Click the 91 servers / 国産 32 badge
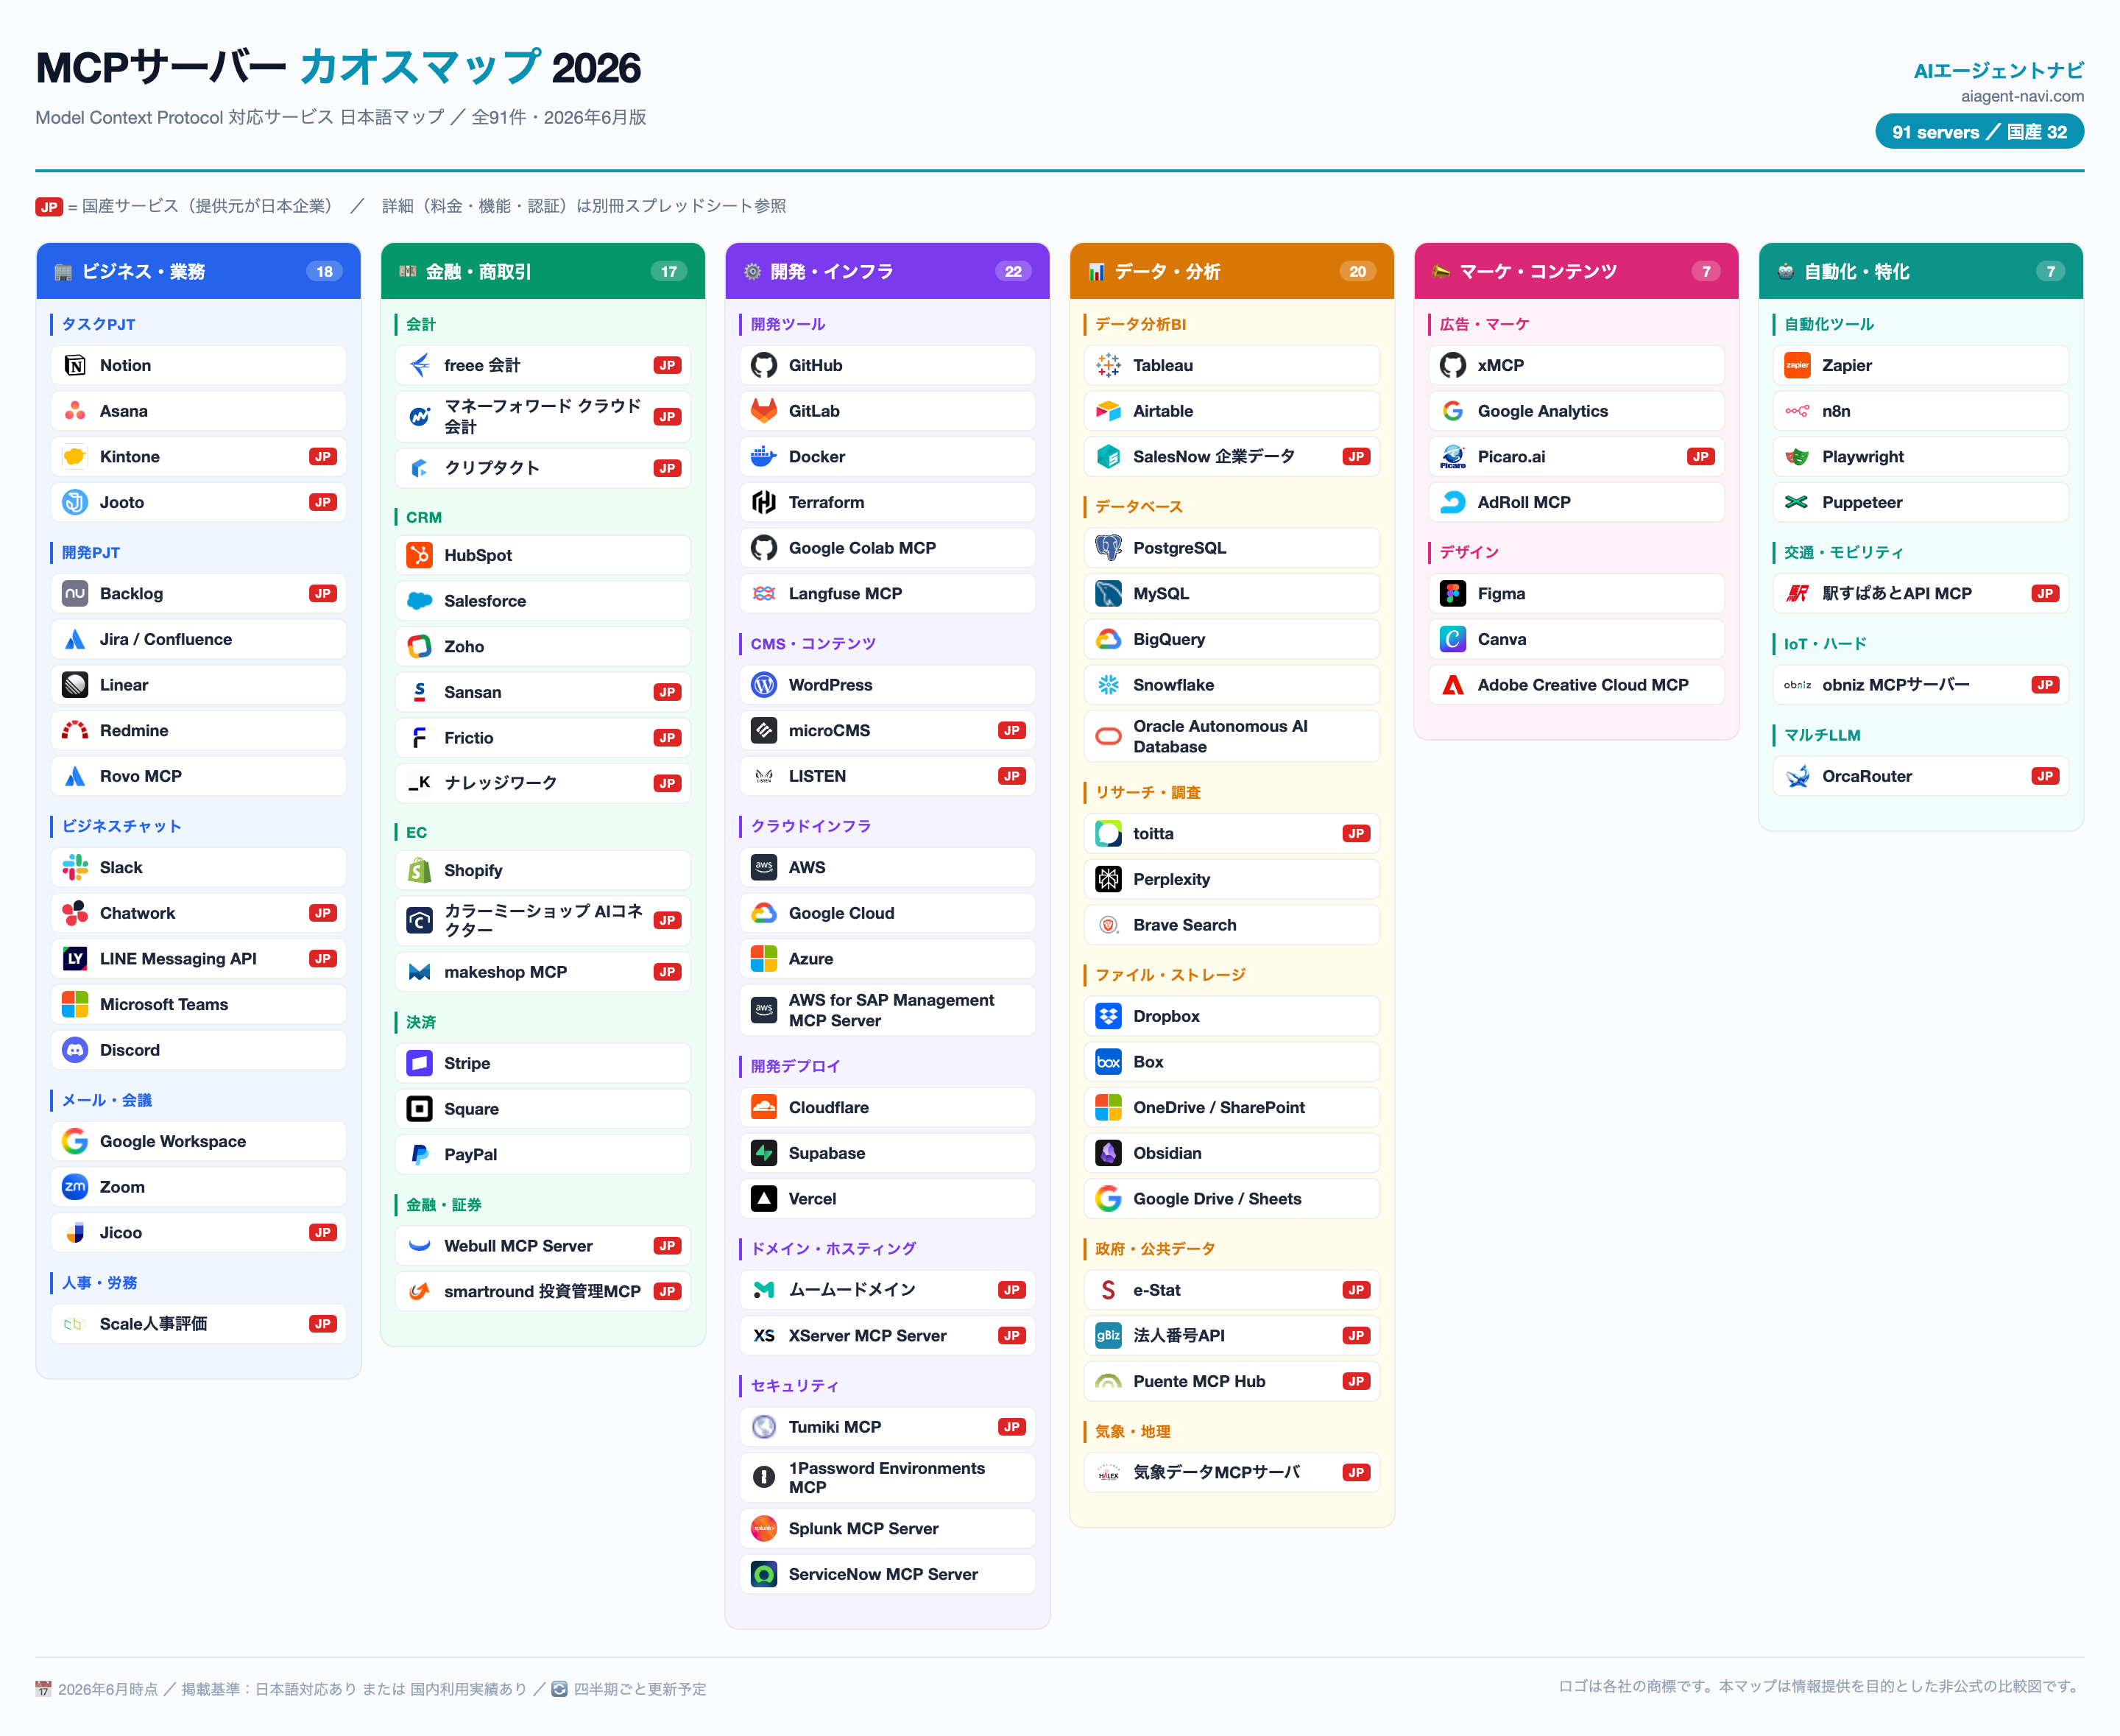This screenshot has width=2120, height=1736. (1980, 132)
